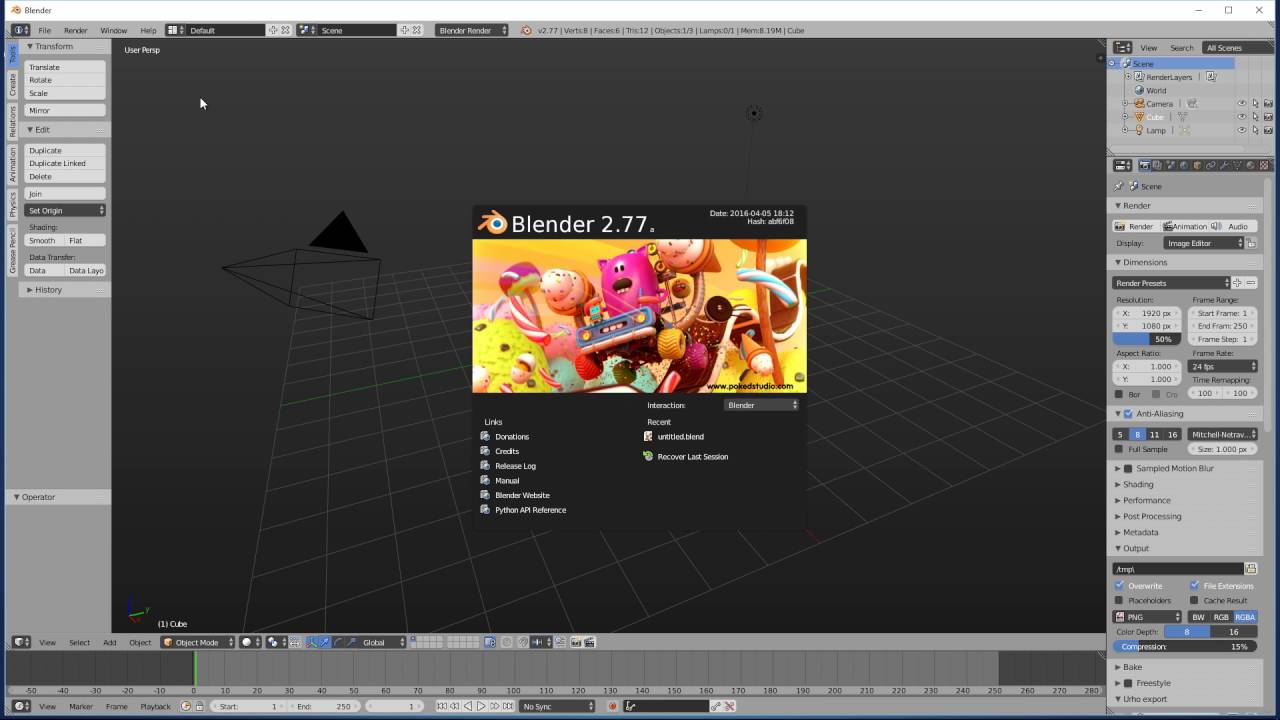Enable Cache Result checkbox
Image resolution: width=1280 pixels, height=720 pixels.
pos(1194,600)
